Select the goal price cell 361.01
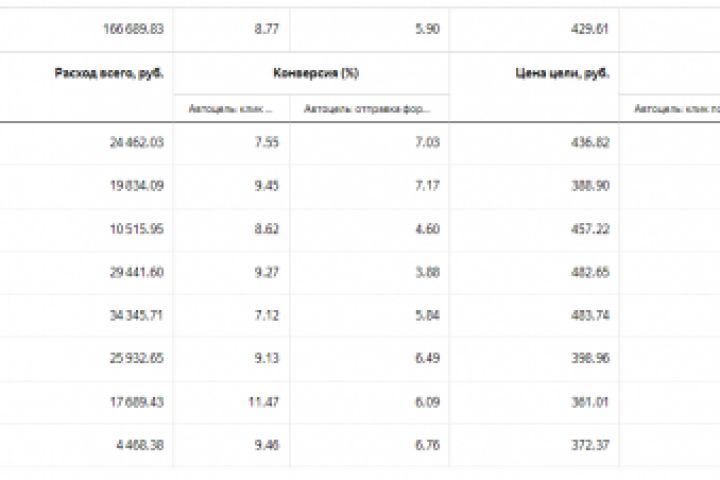 point(590,401)
